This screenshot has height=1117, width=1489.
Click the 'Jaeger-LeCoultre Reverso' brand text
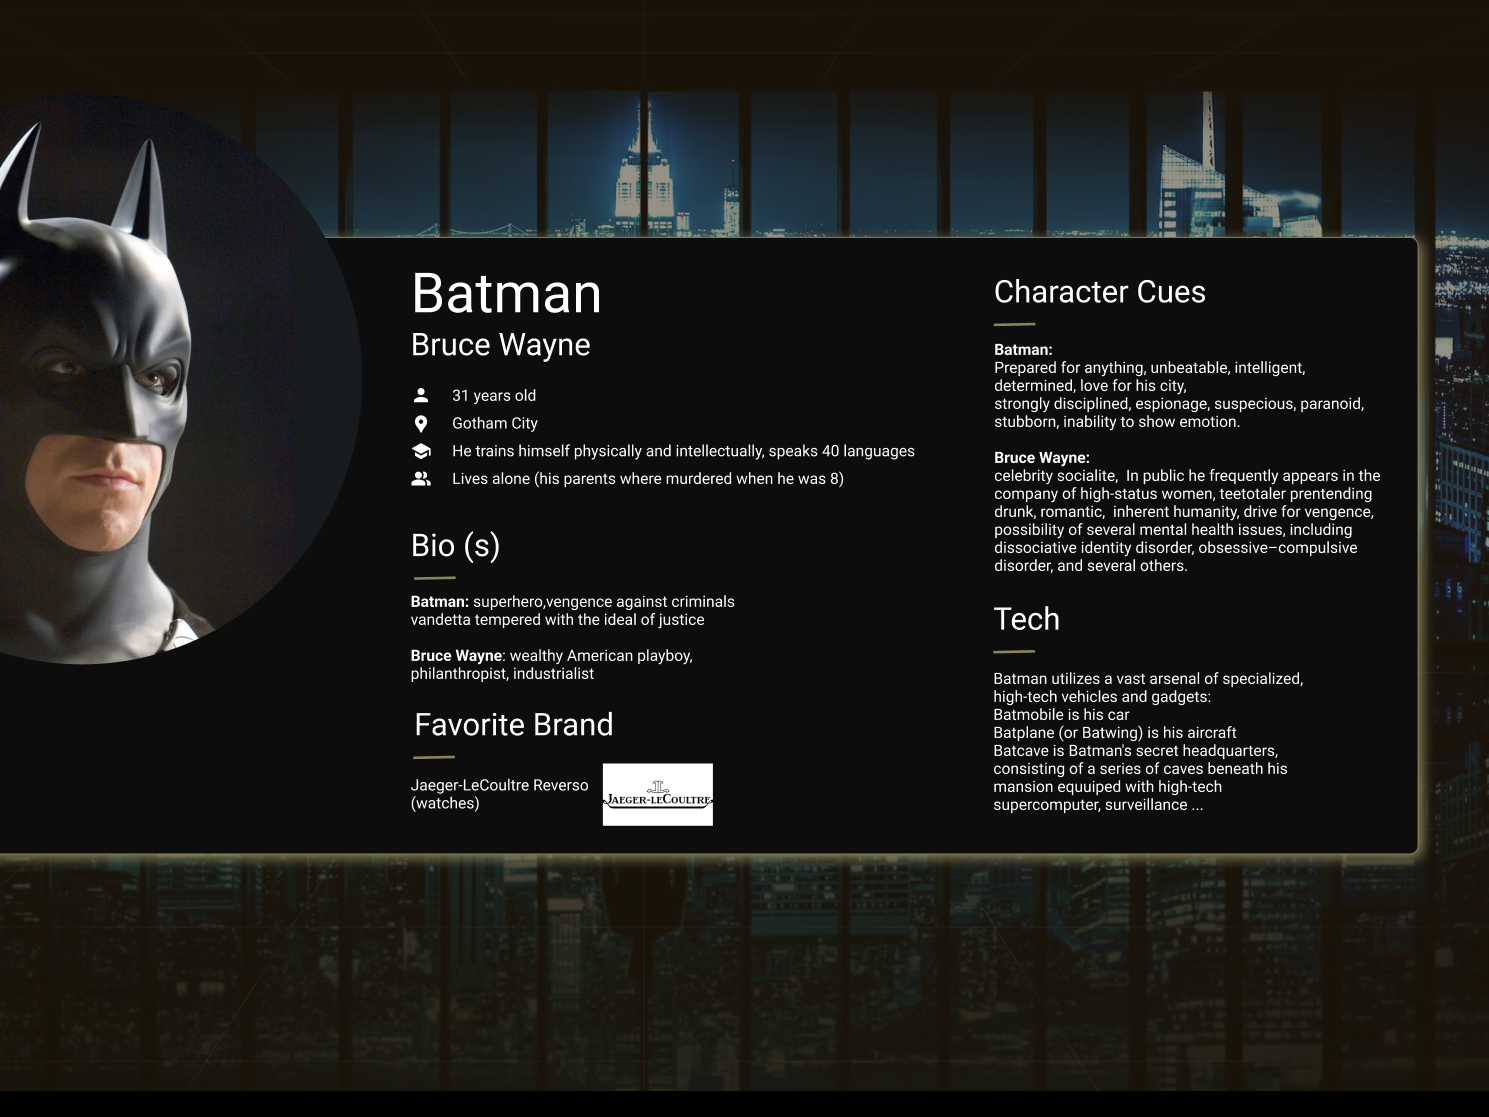(x=500, y=785)
